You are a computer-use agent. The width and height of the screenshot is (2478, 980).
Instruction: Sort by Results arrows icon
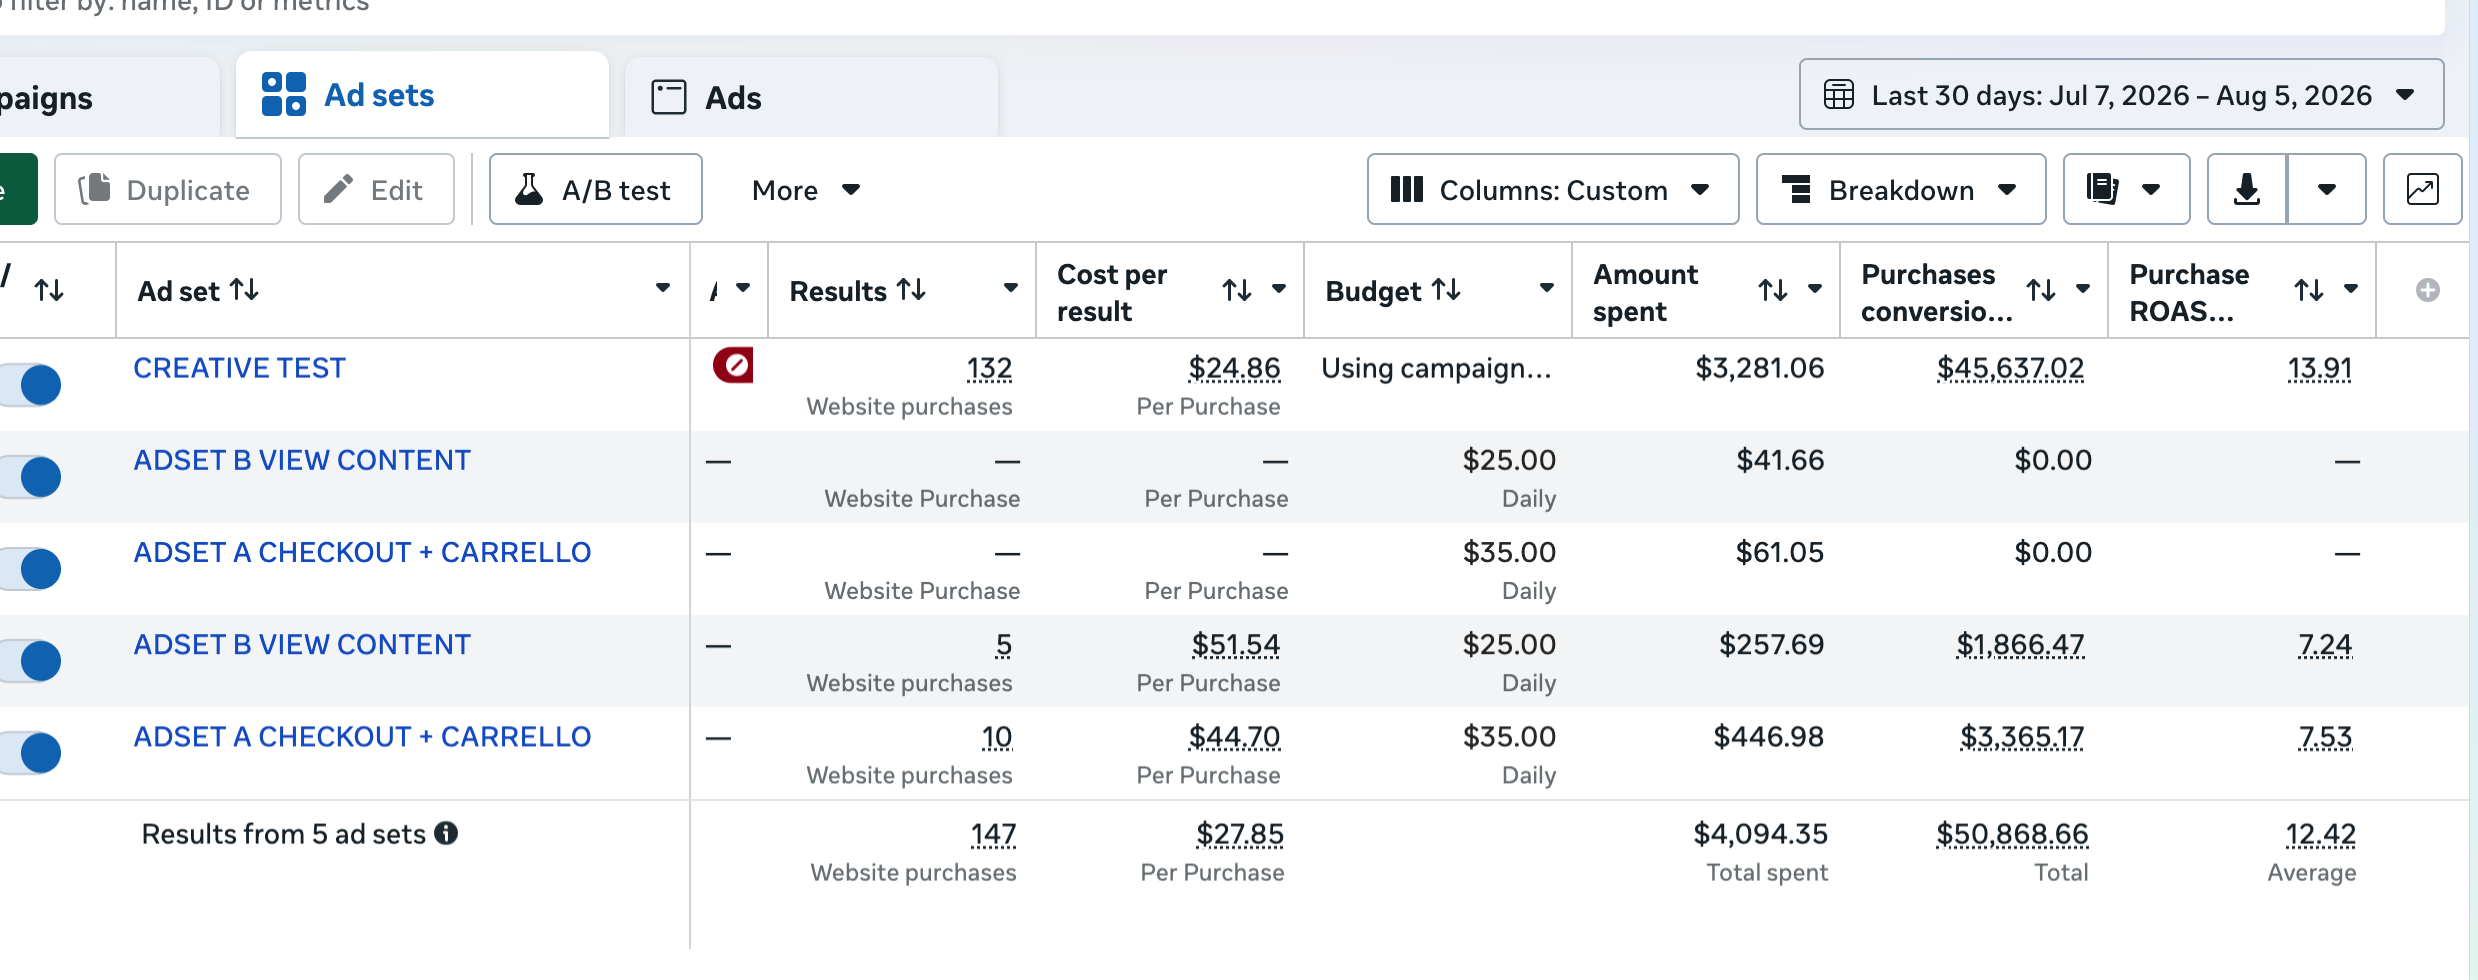click(911, 290)
